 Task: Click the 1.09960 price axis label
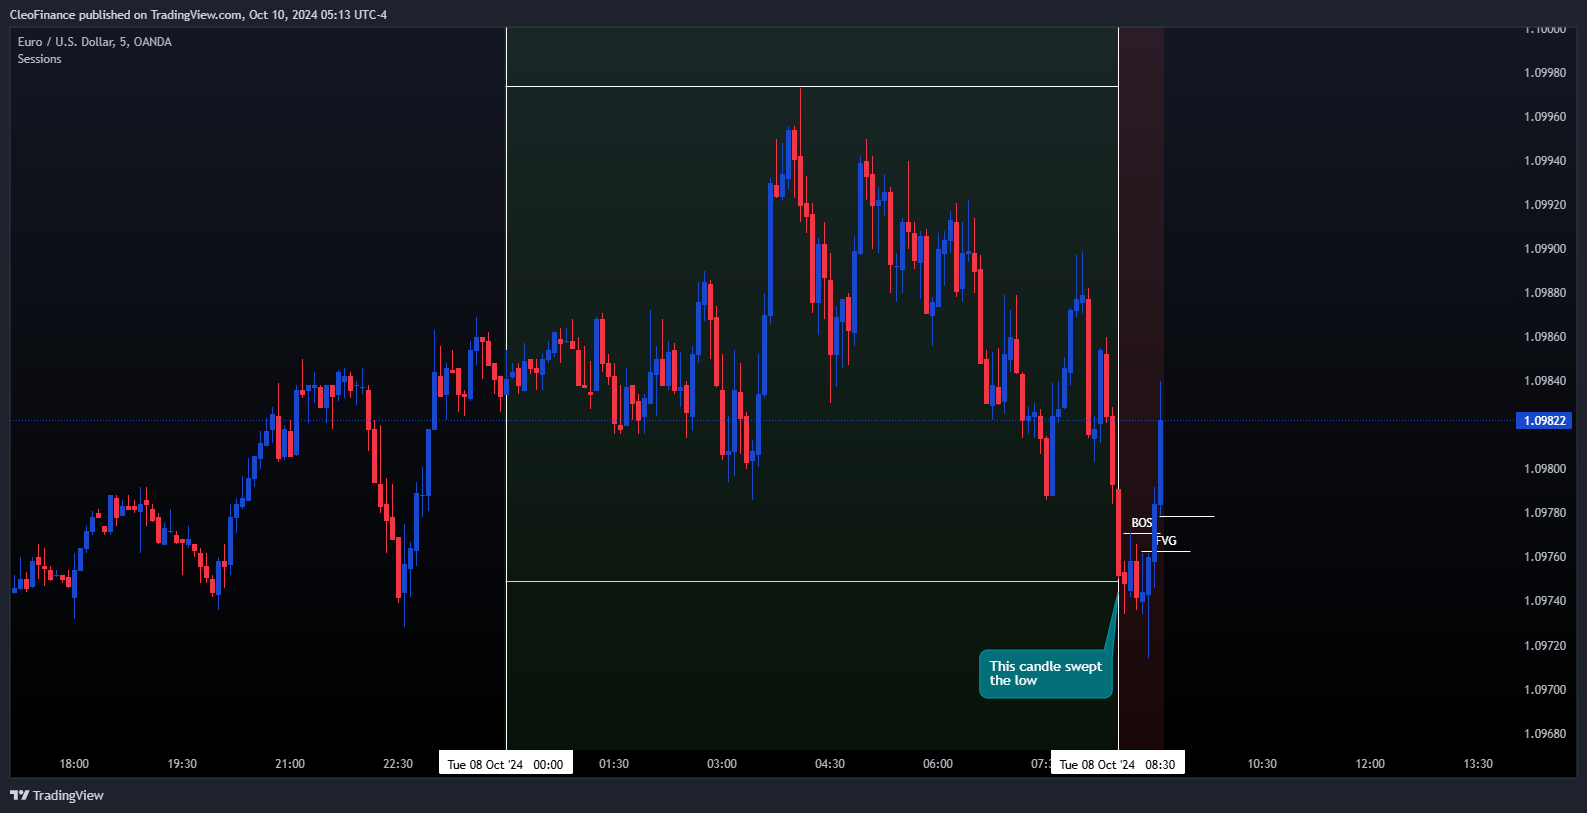tap(1545, 117)
